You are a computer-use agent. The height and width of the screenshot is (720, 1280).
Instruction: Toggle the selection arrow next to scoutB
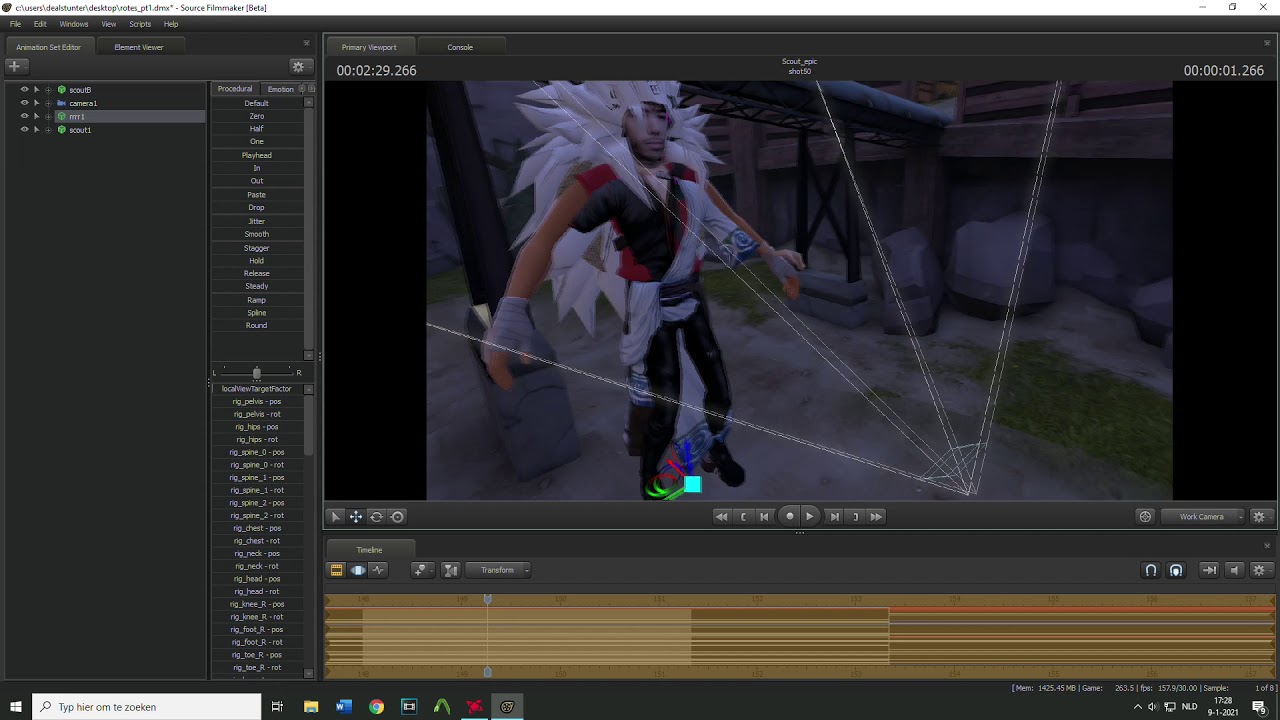coord(37,90)
